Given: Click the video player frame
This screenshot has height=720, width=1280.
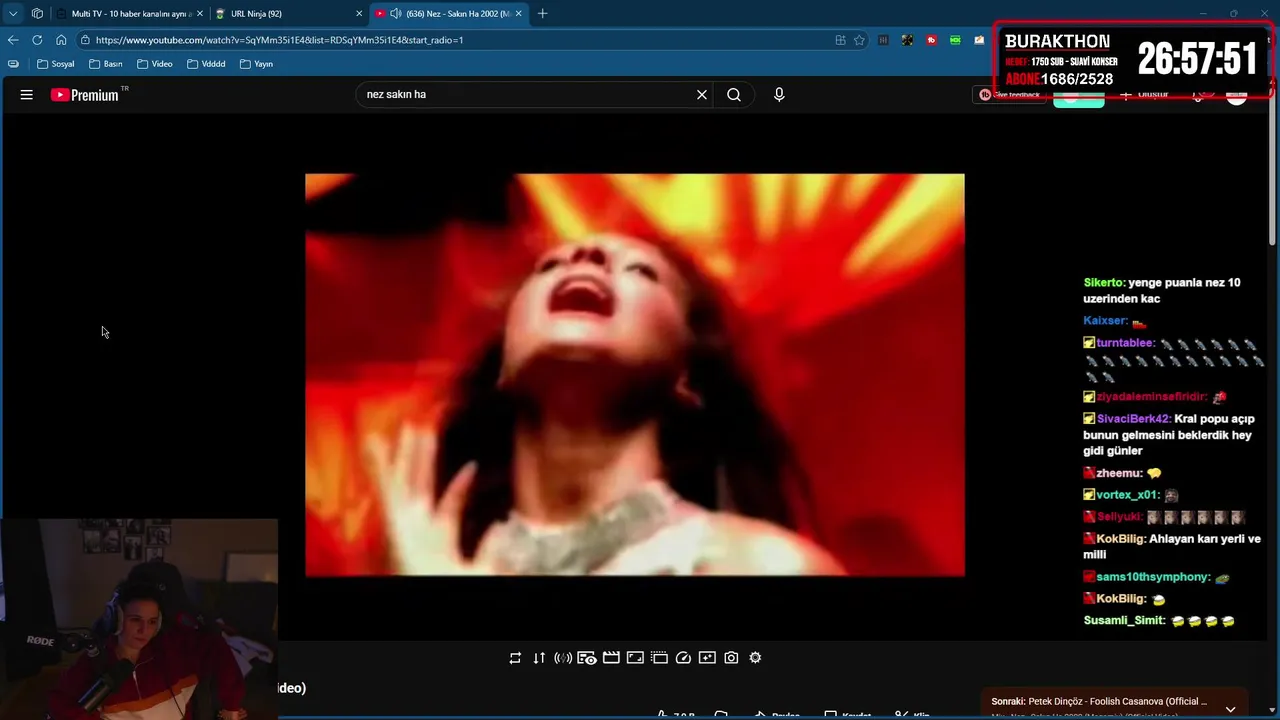Looking at the screenshot, I should click(635, 375).
